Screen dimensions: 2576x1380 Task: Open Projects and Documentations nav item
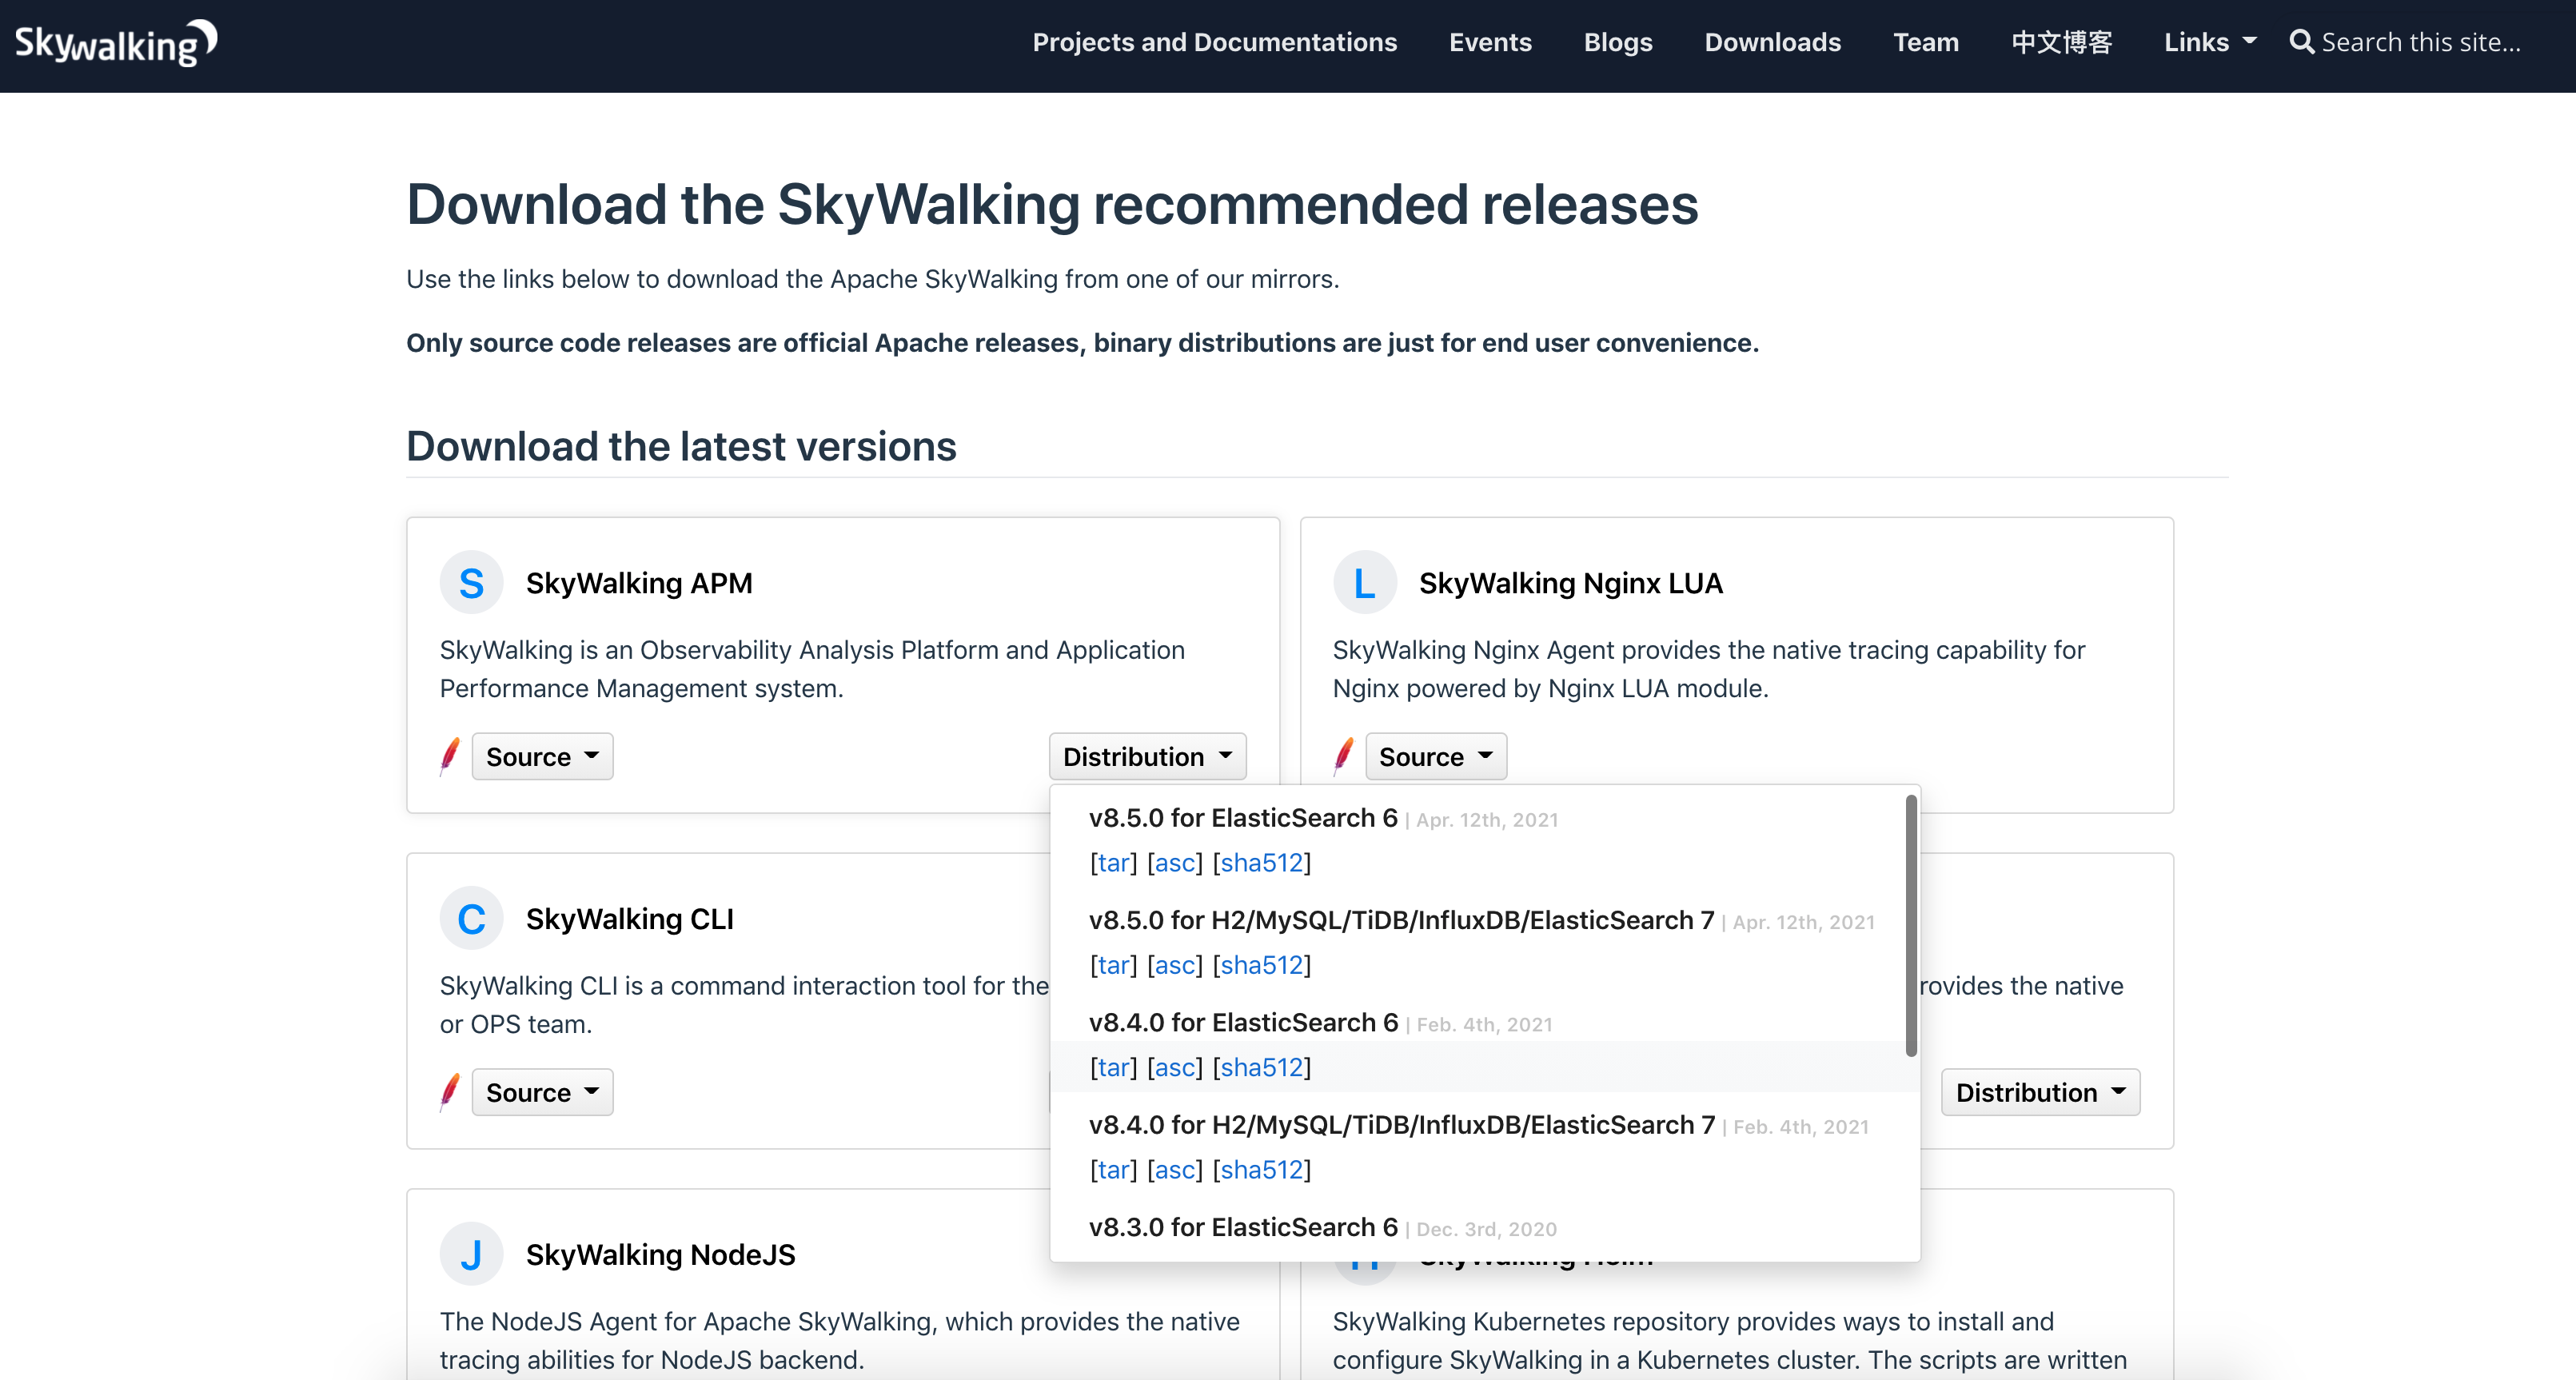1214,42
